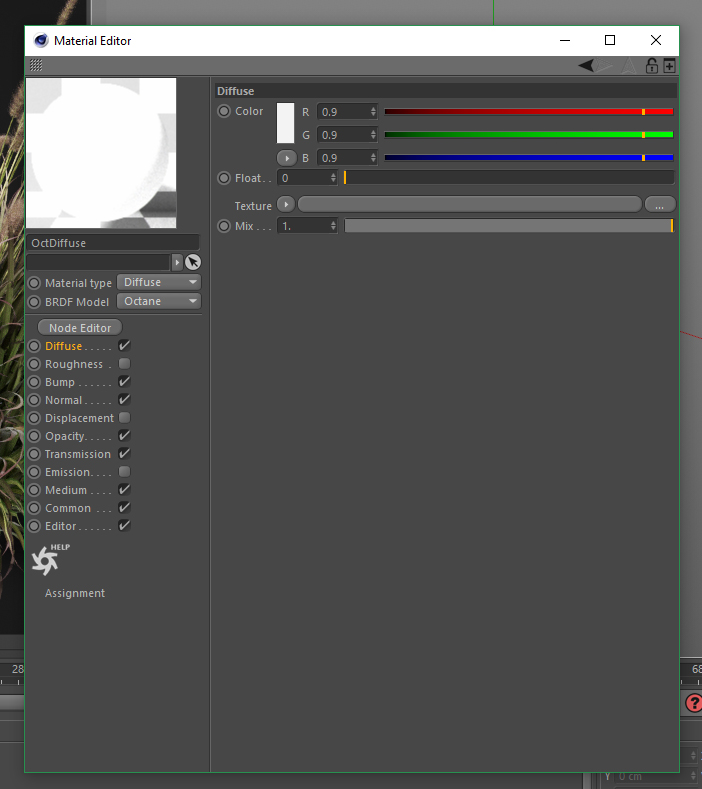Click the new window plus icon
This screenshot has width=702, height=789.
669,65
